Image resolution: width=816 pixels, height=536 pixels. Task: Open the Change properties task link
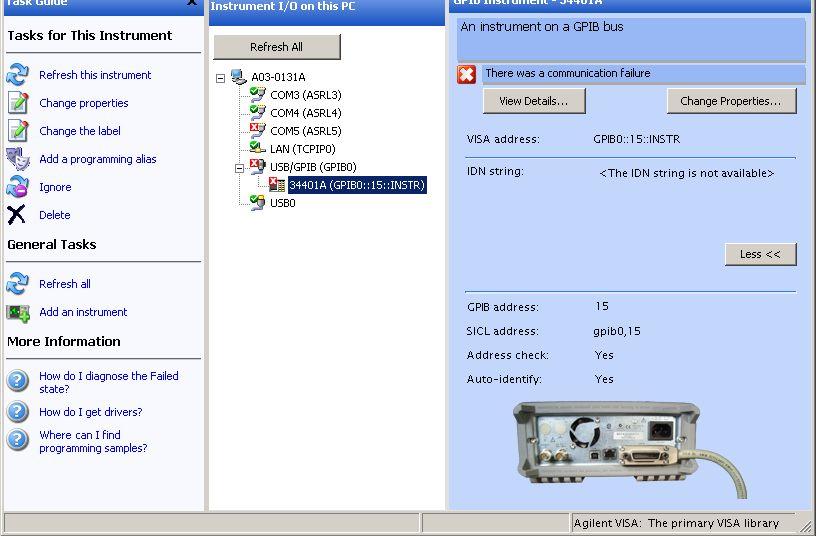pyautogui.click(x=84, y=103)
